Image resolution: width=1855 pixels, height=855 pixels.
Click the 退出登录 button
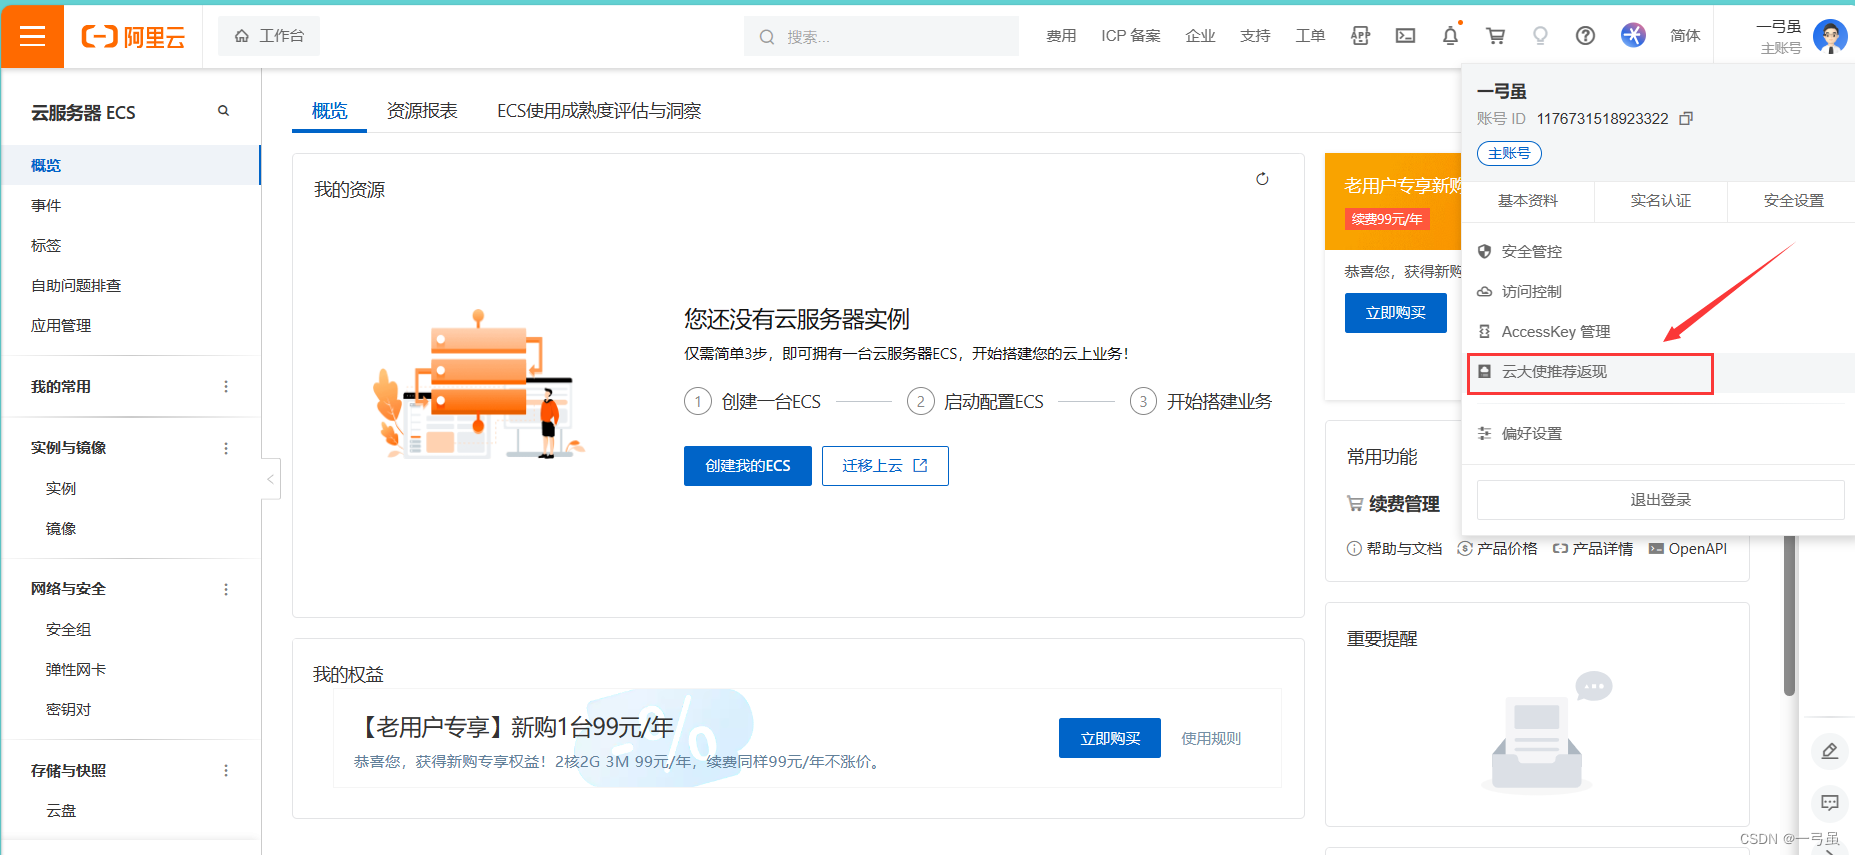tap(1660, 500)
